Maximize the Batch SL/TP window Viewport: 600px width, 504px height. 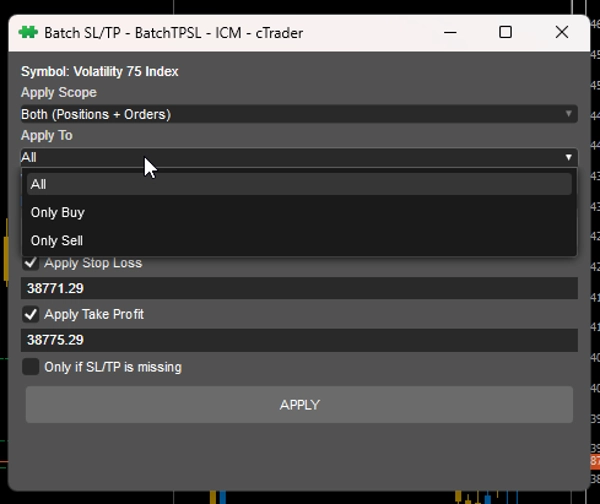pyautogui.click(x=505, y=33)
